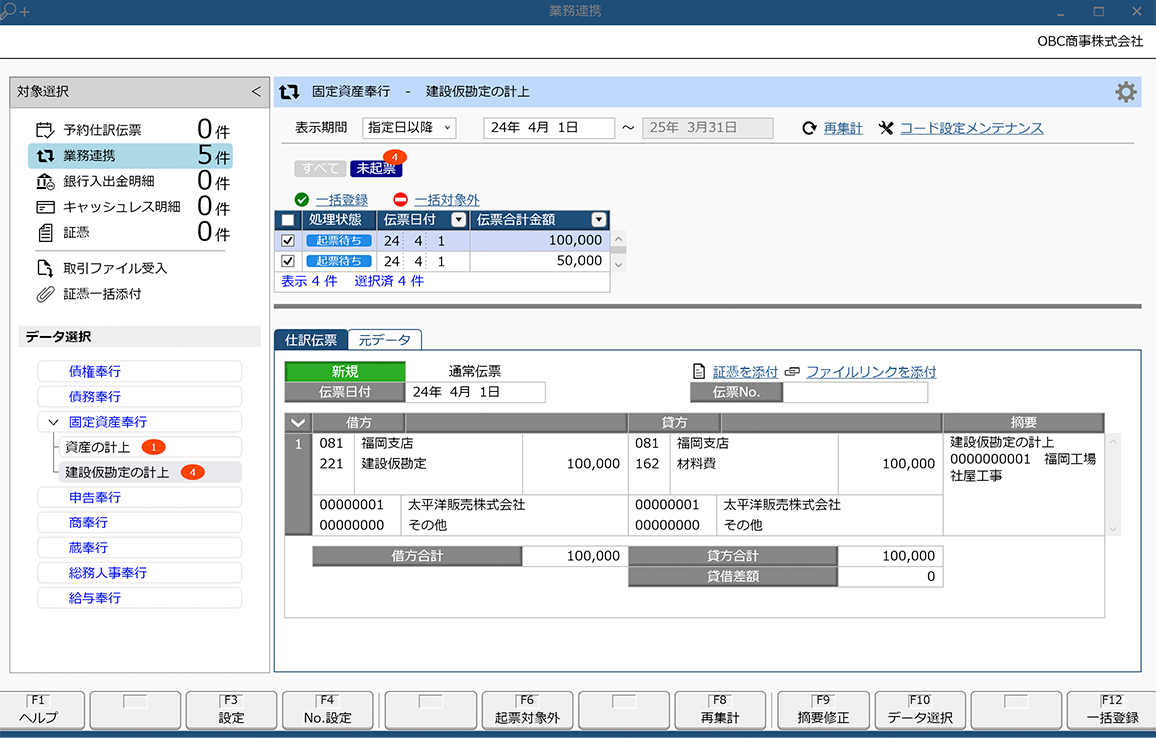Click 取引ファイル受入 file icon
1156x738 pixels.
[45, 268]
